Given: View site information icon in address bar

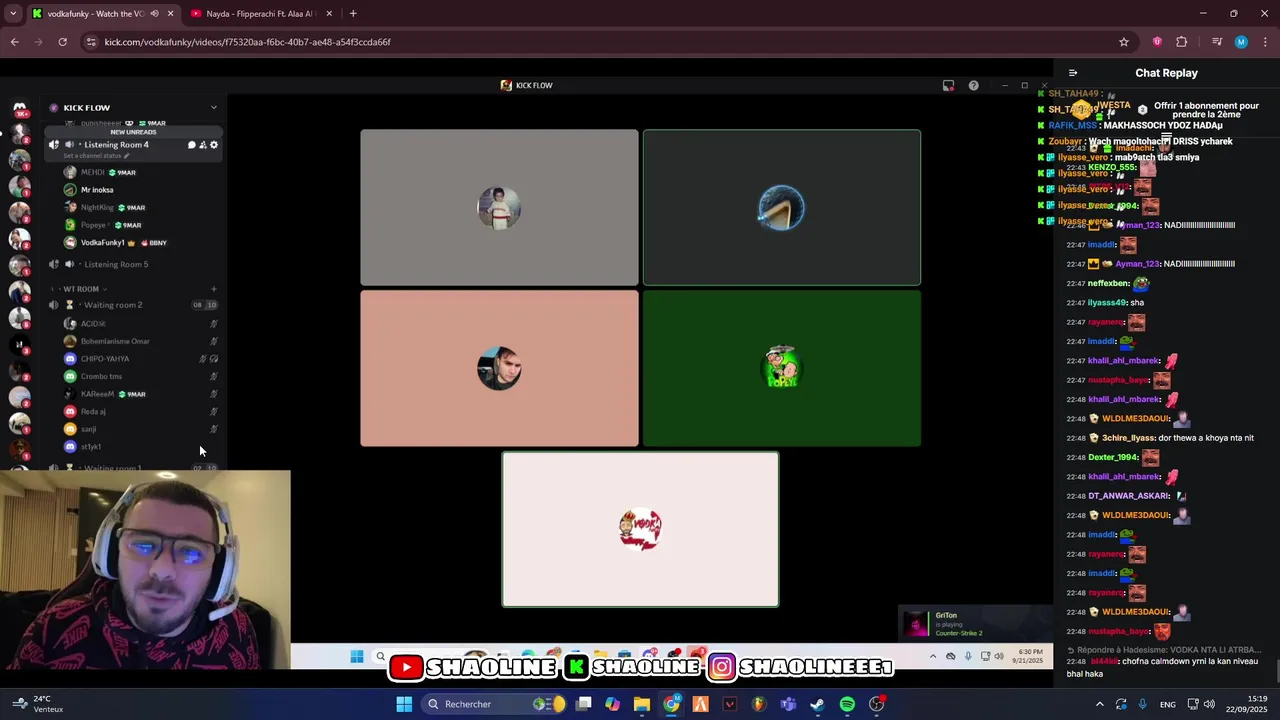Looking at the screenshot, I should [91, 42].
